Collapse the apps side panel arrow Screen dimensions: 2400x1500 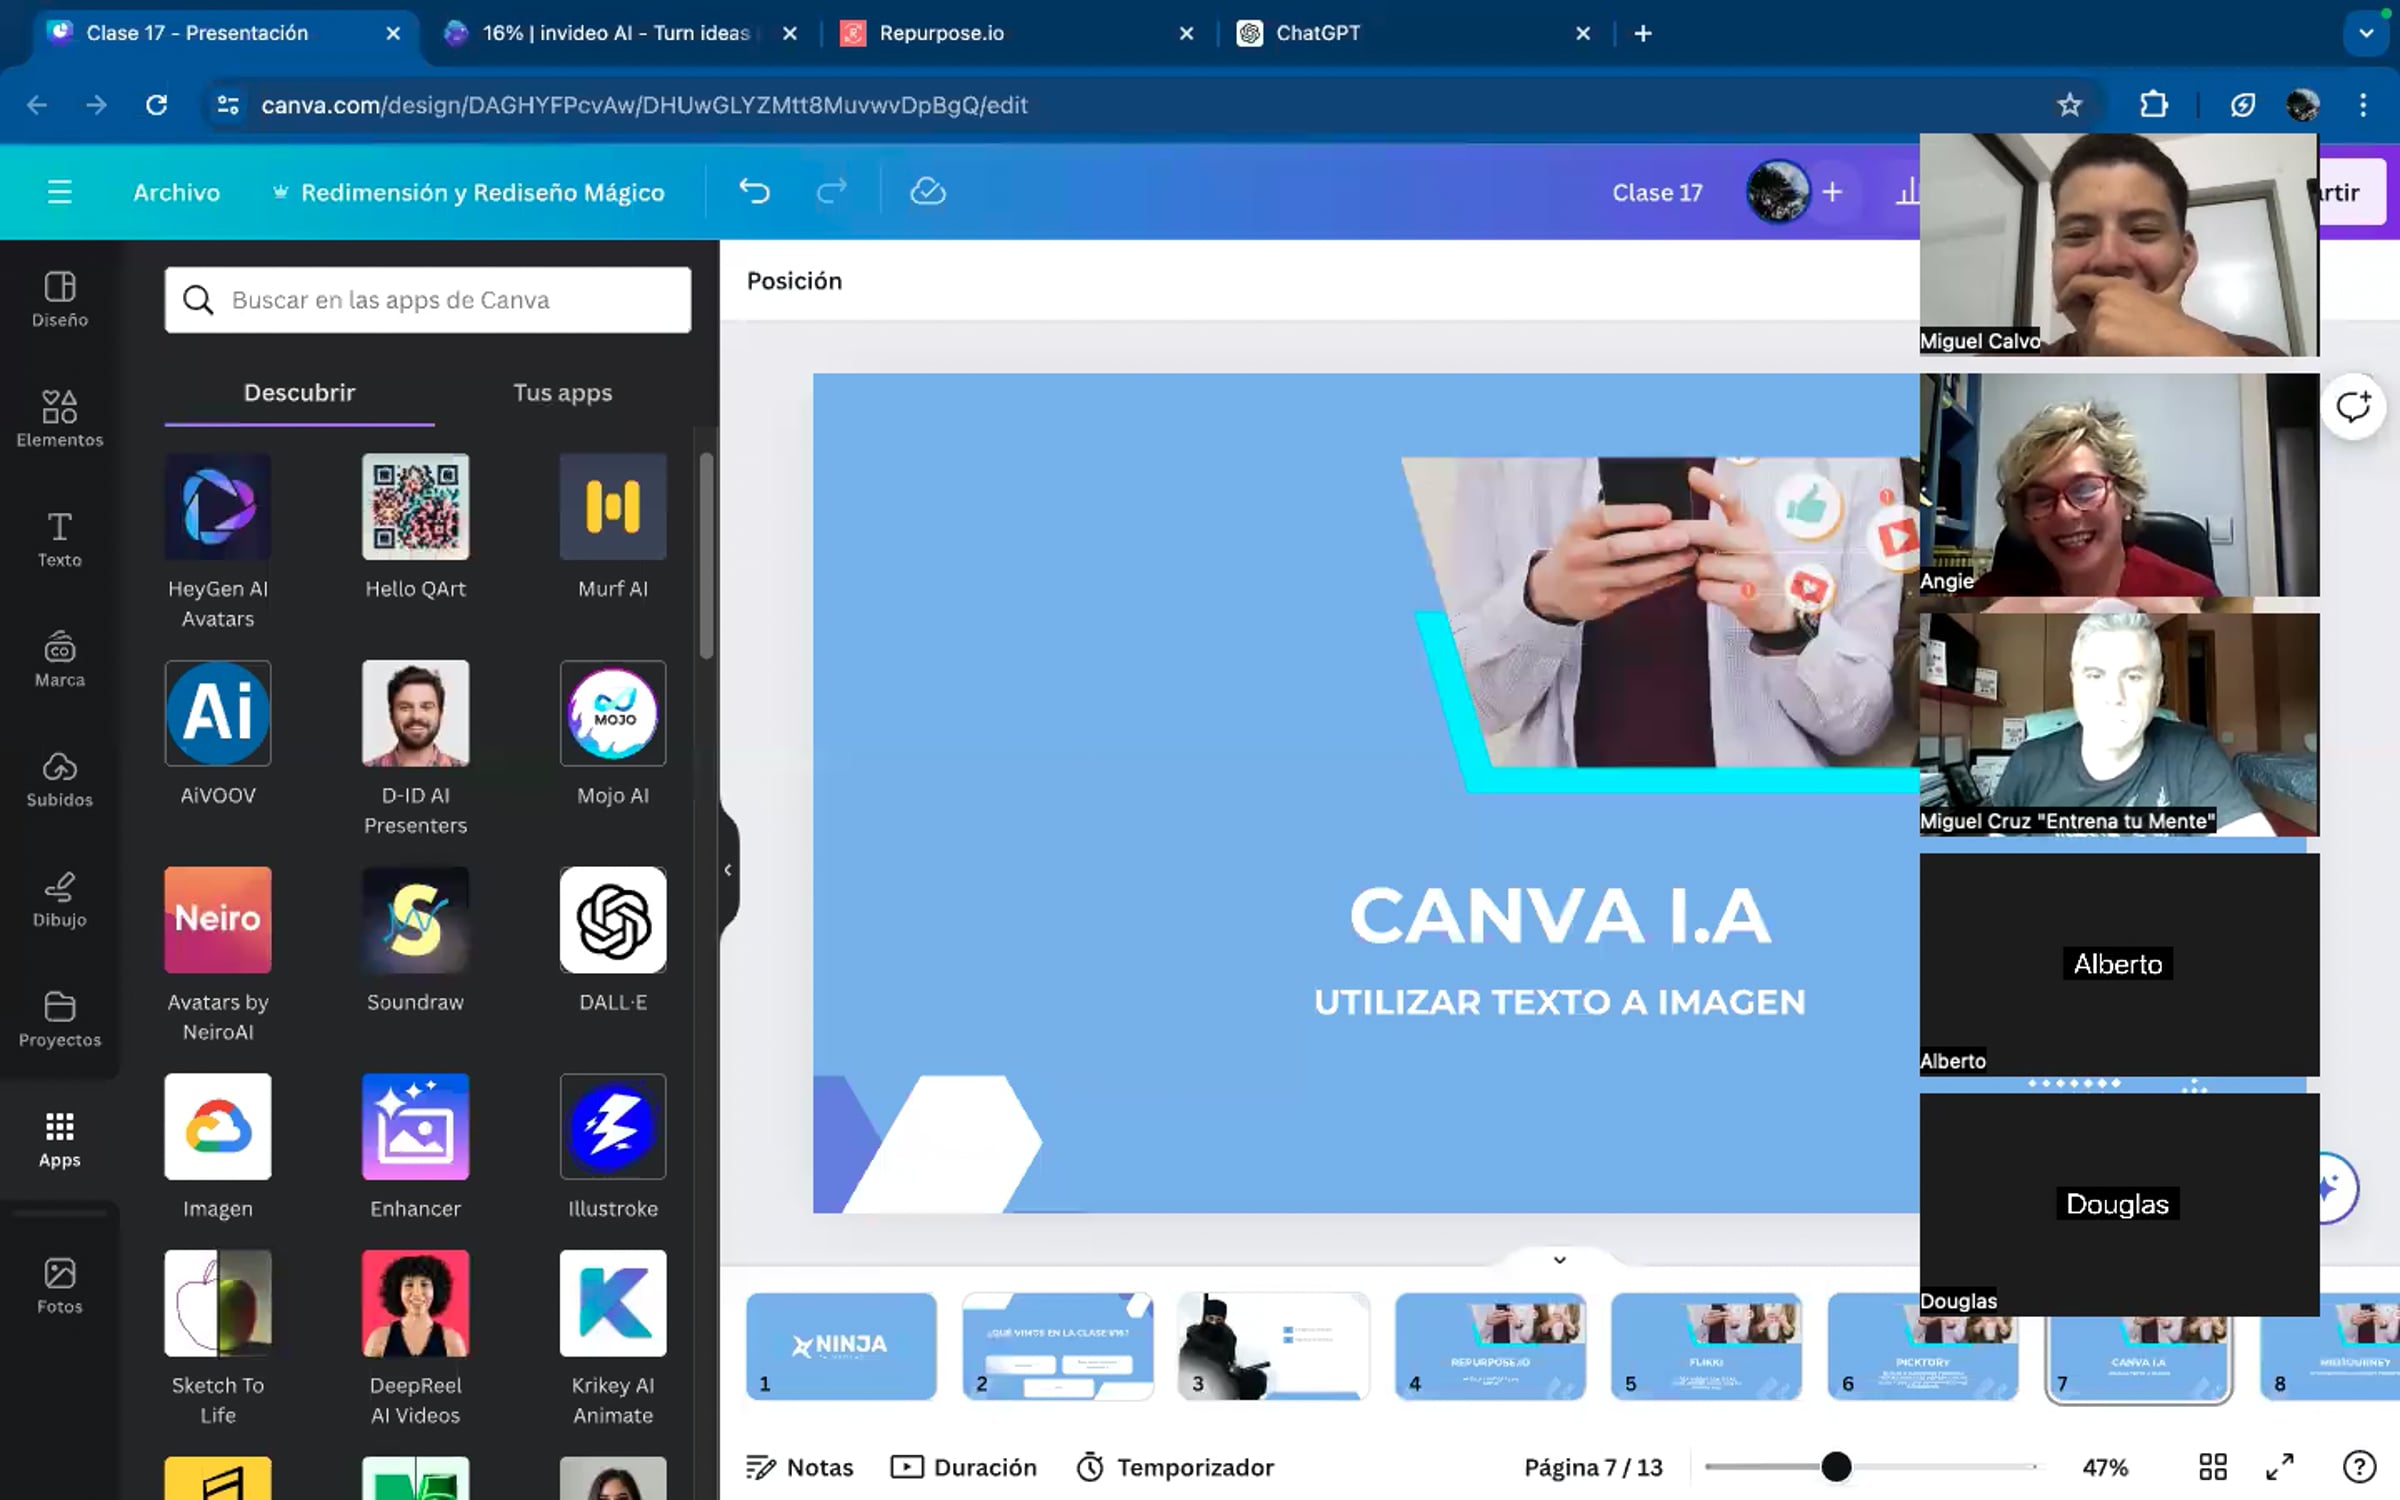(728, 870)
